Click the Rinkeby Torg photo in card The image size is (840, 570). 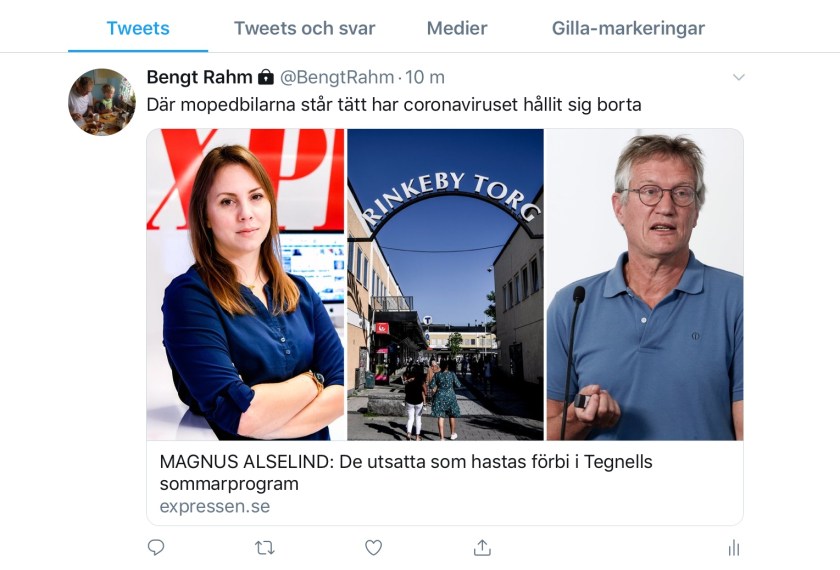pyautogui.click(x=445, y=284)
